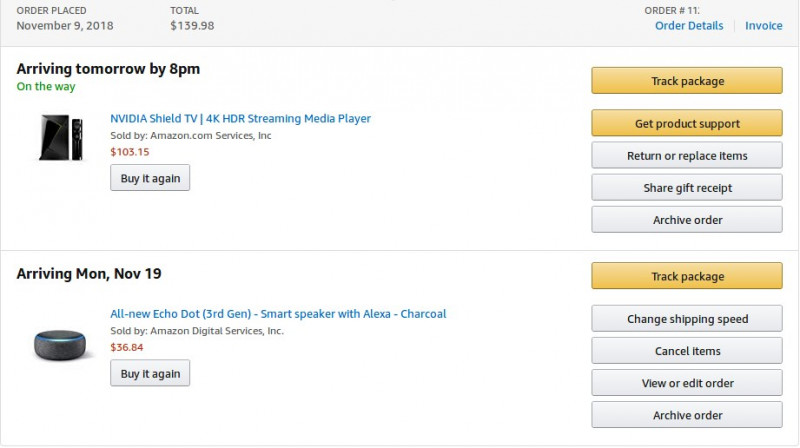800x448 pixels.
Task: Buy the Echo Dot again
Action: pyautogui.click(x=150, y=373)
